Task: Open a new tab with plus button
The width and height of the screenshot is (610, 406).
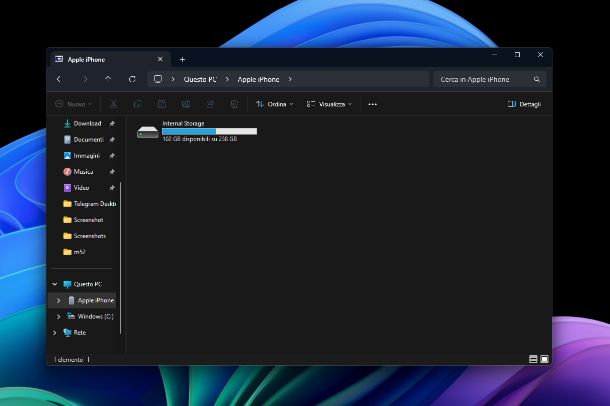Action: (x=182, y=60)
